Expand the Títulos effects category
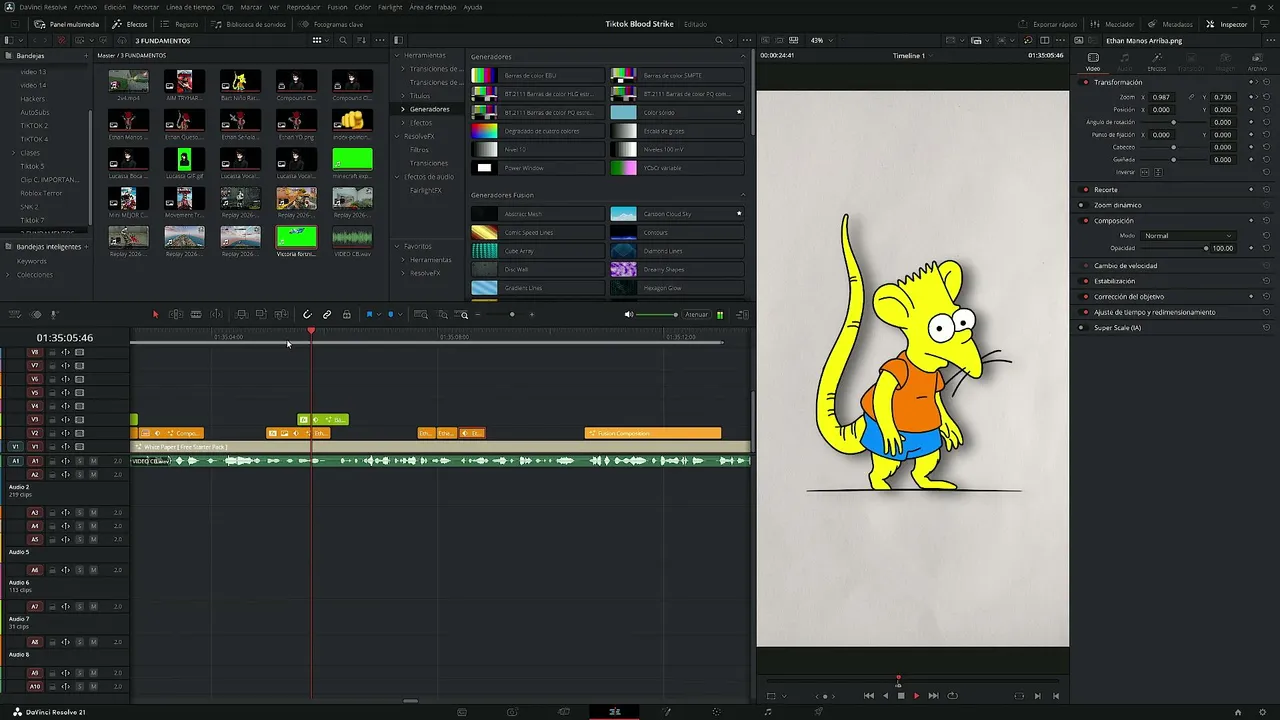This screenshot has height=720, width=1280. 403,96
